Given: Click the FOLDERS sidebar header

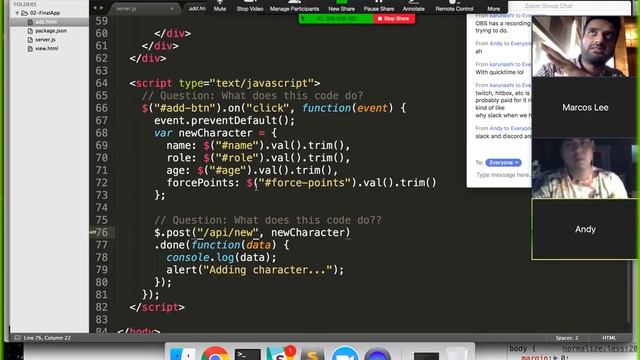Looking at the screenshot, I should 25,4.
